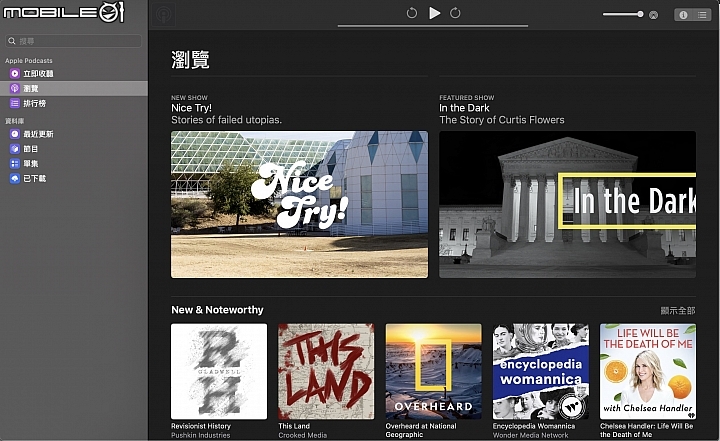Click the Encyclopedia Womannica title text

[x=534, y=426]
